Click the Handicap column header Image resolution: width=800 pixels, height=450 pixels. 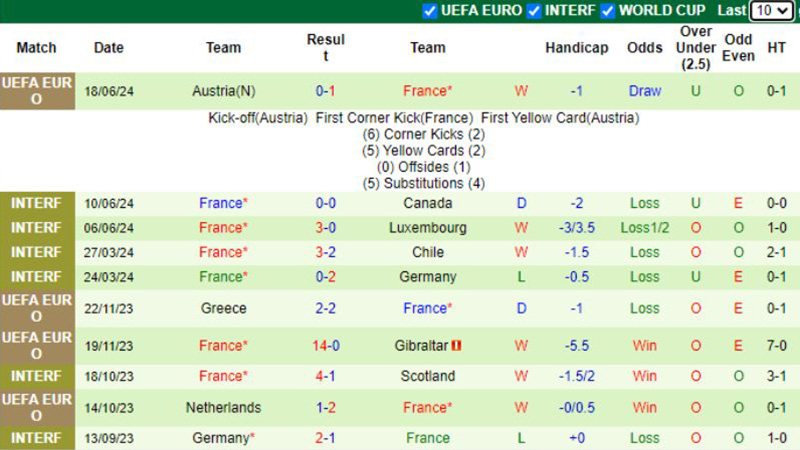coord(577,47)
